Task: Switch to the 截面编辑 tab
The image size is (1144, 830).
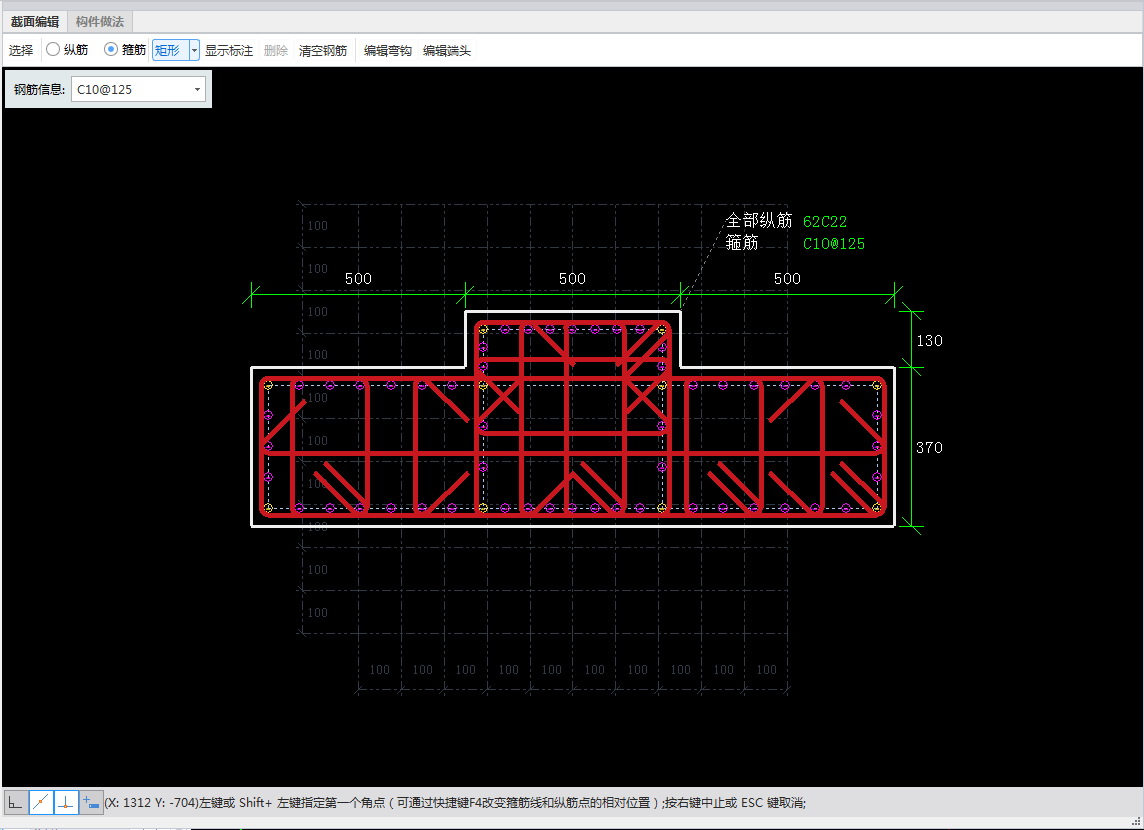Action: (35, 21)
